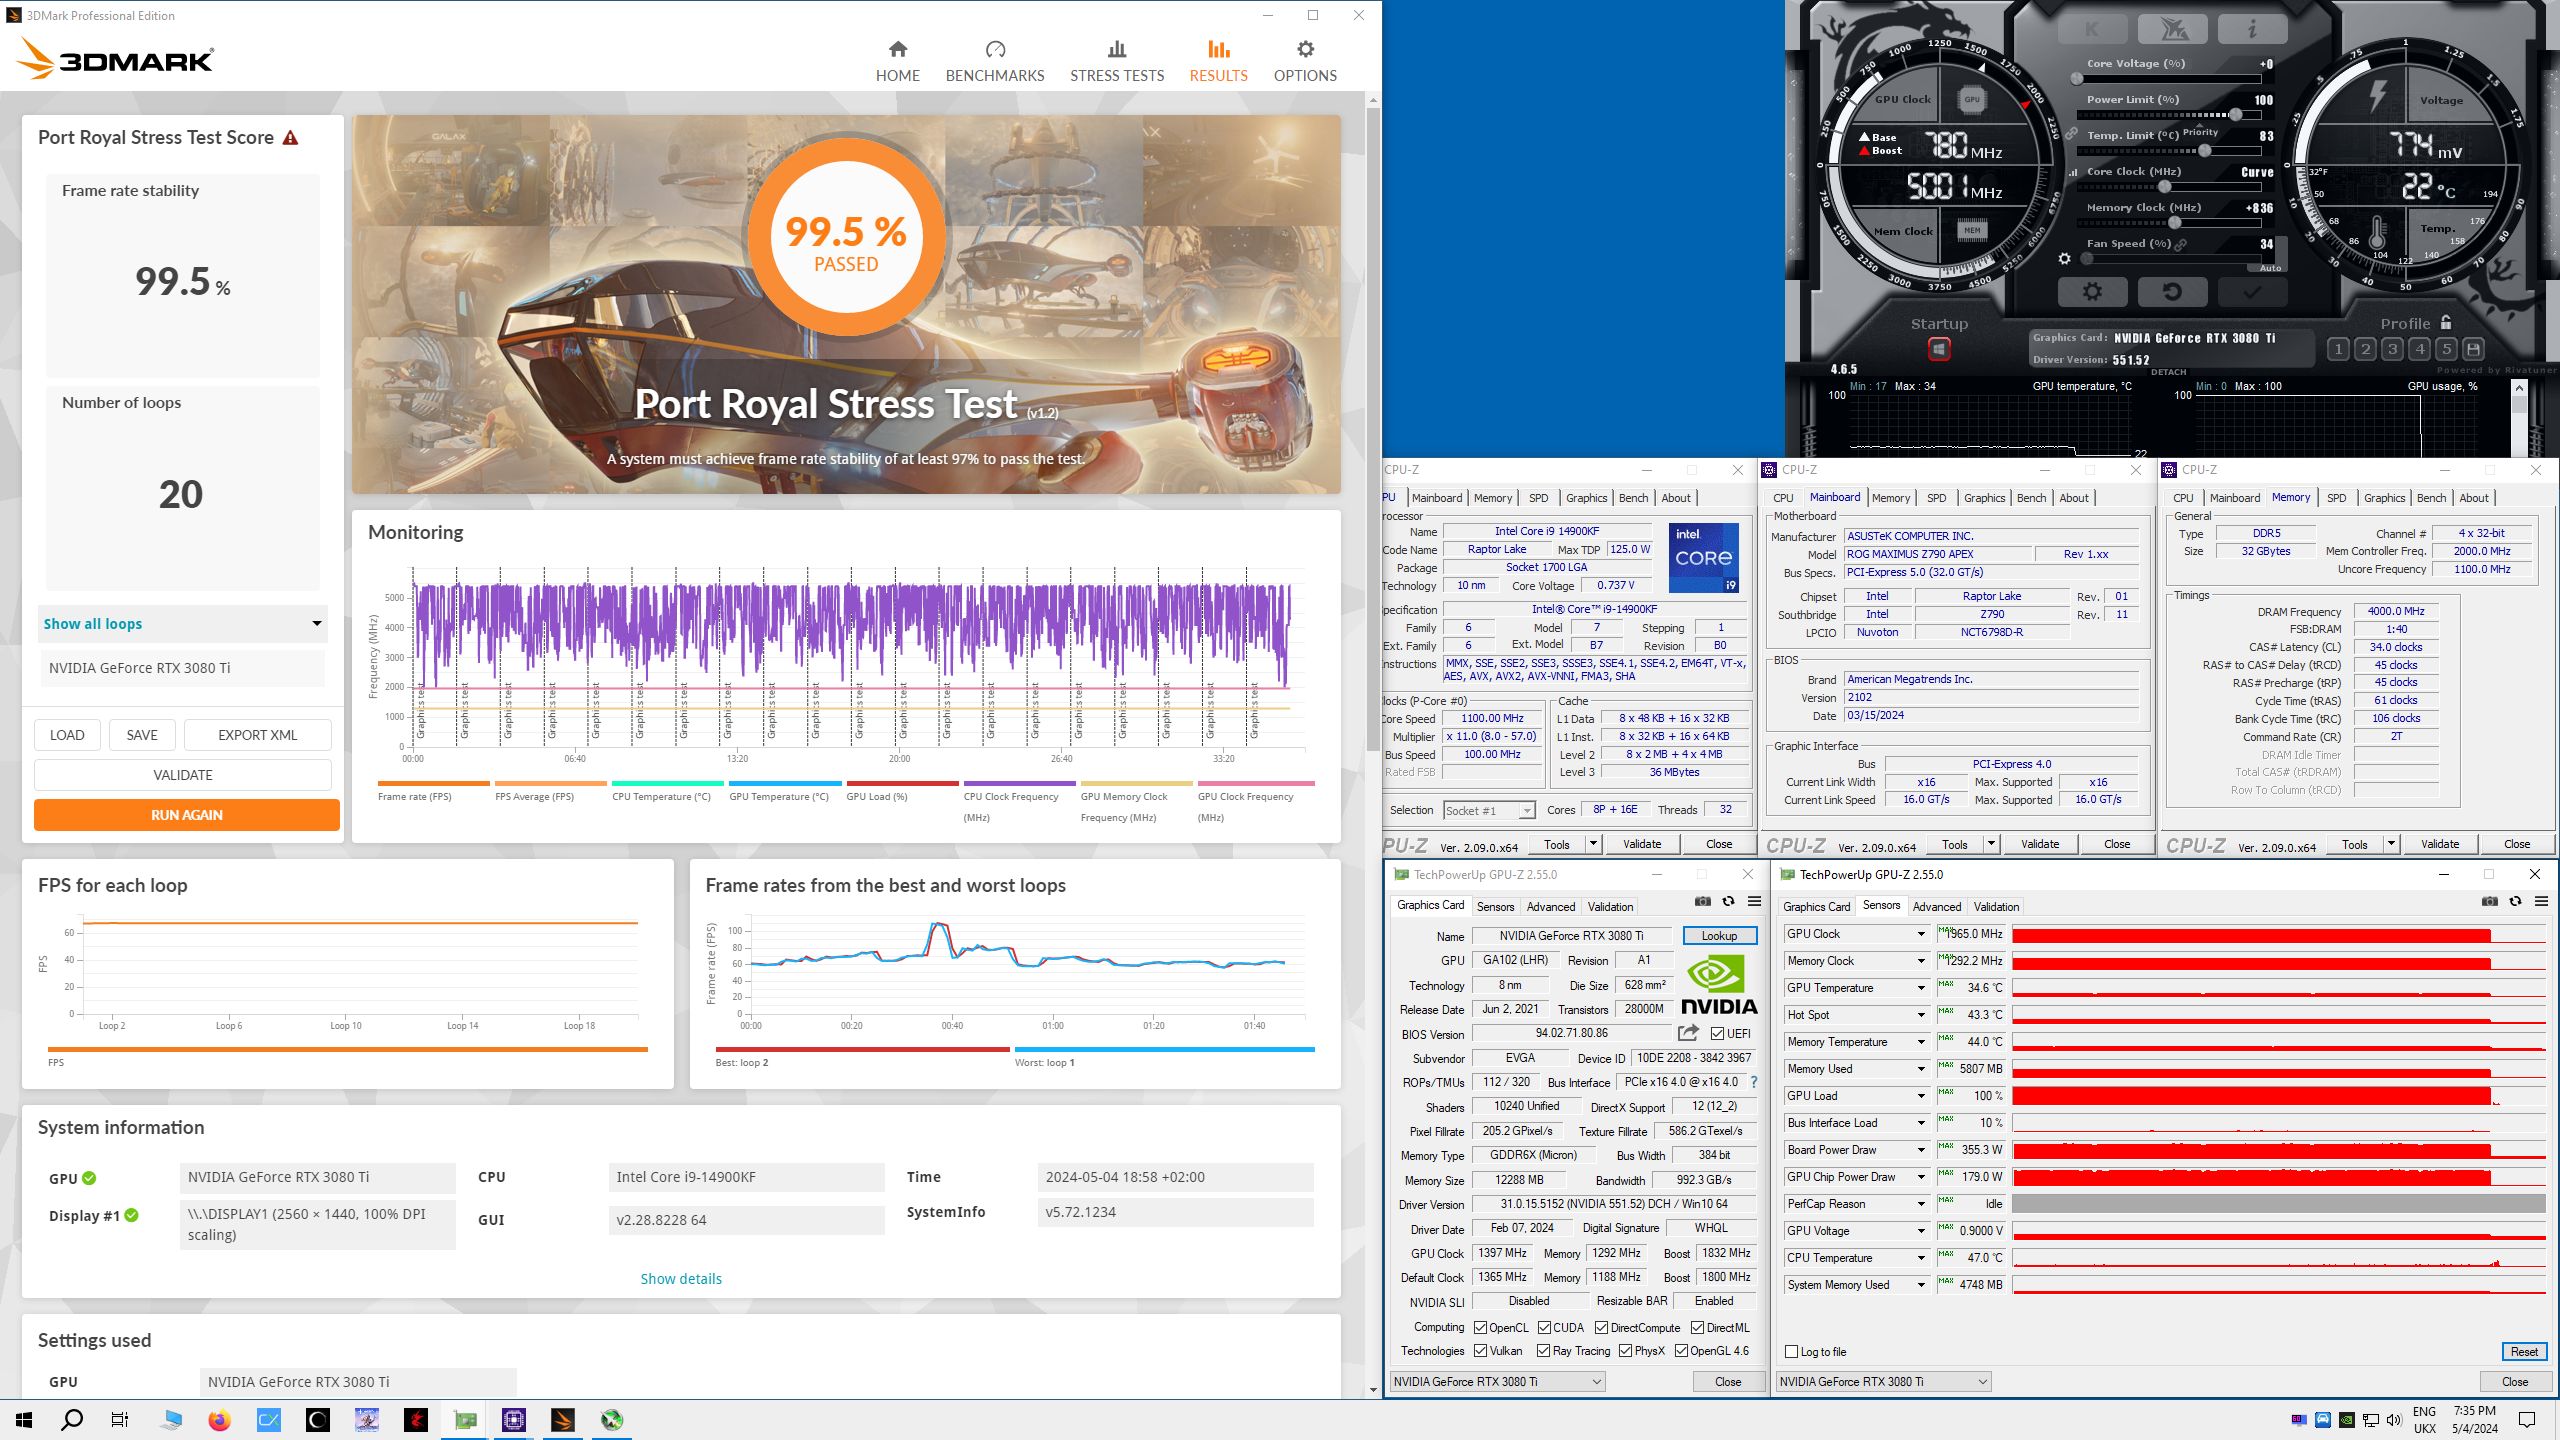Image resolution: width=2560 pixels, height=1440 pixels.
Task: Open the Show details link
Action: coord(680,1279)
